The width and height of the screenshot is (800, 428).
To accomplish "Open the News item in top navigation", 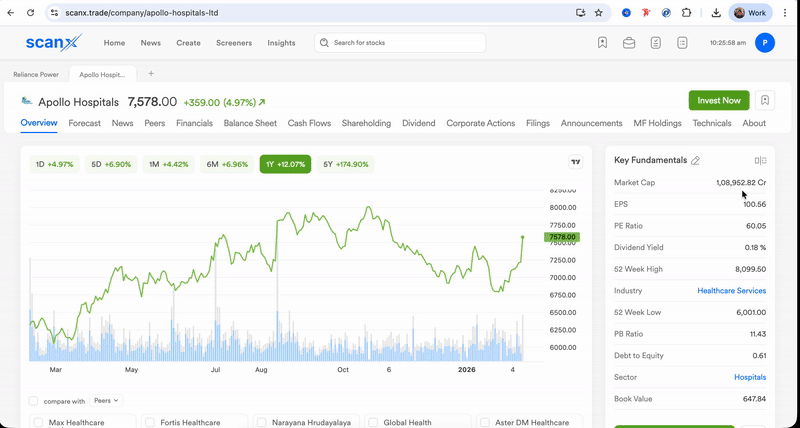I will [x=151, y=43].
